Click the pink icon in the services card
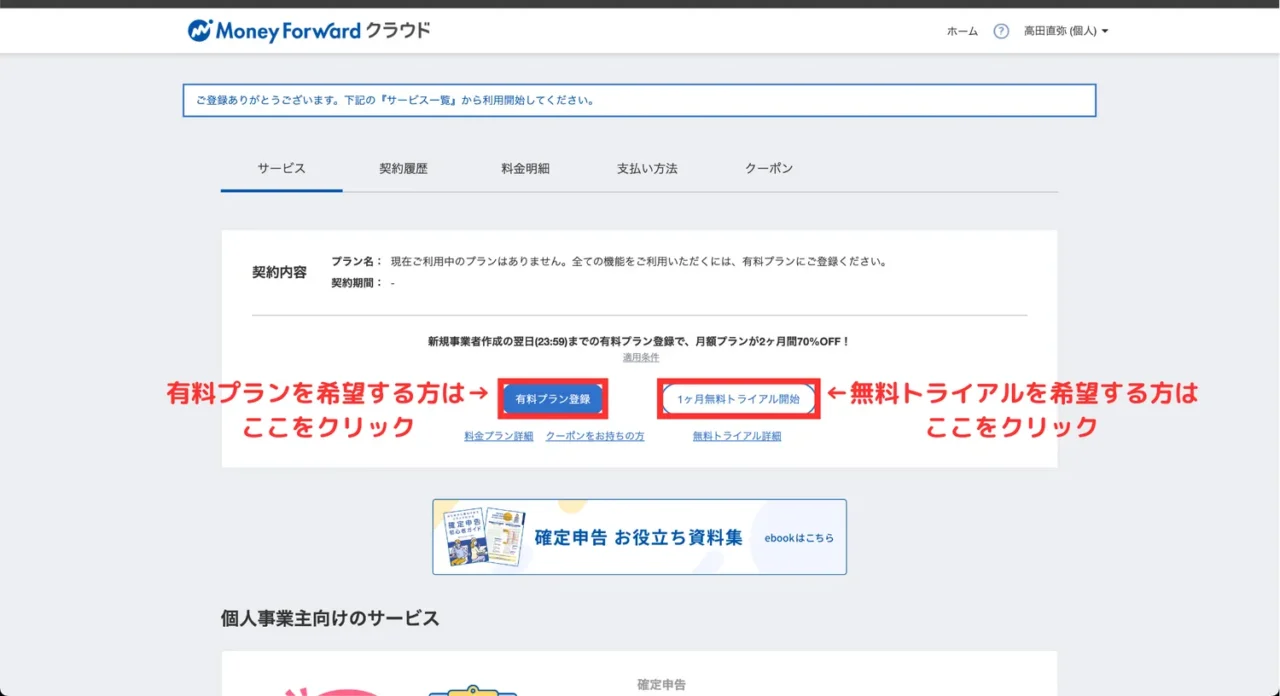 click(320, 689)
